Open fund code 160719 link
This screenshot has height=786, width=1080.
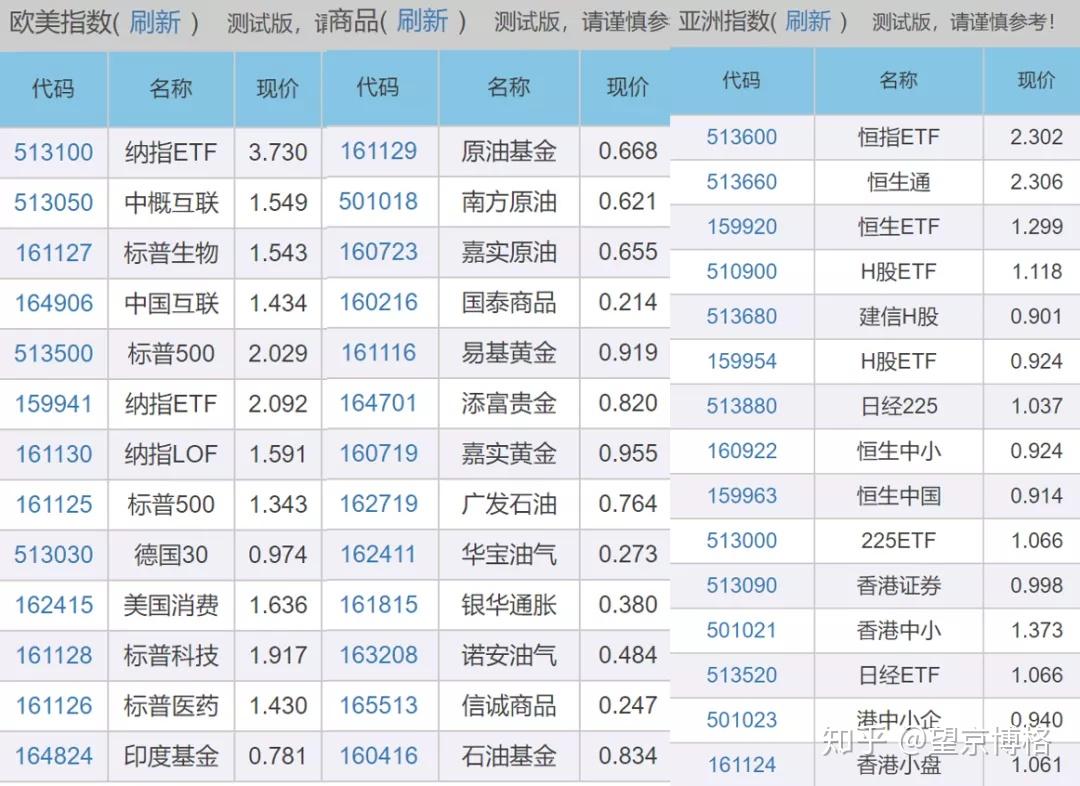pos(379,453)
